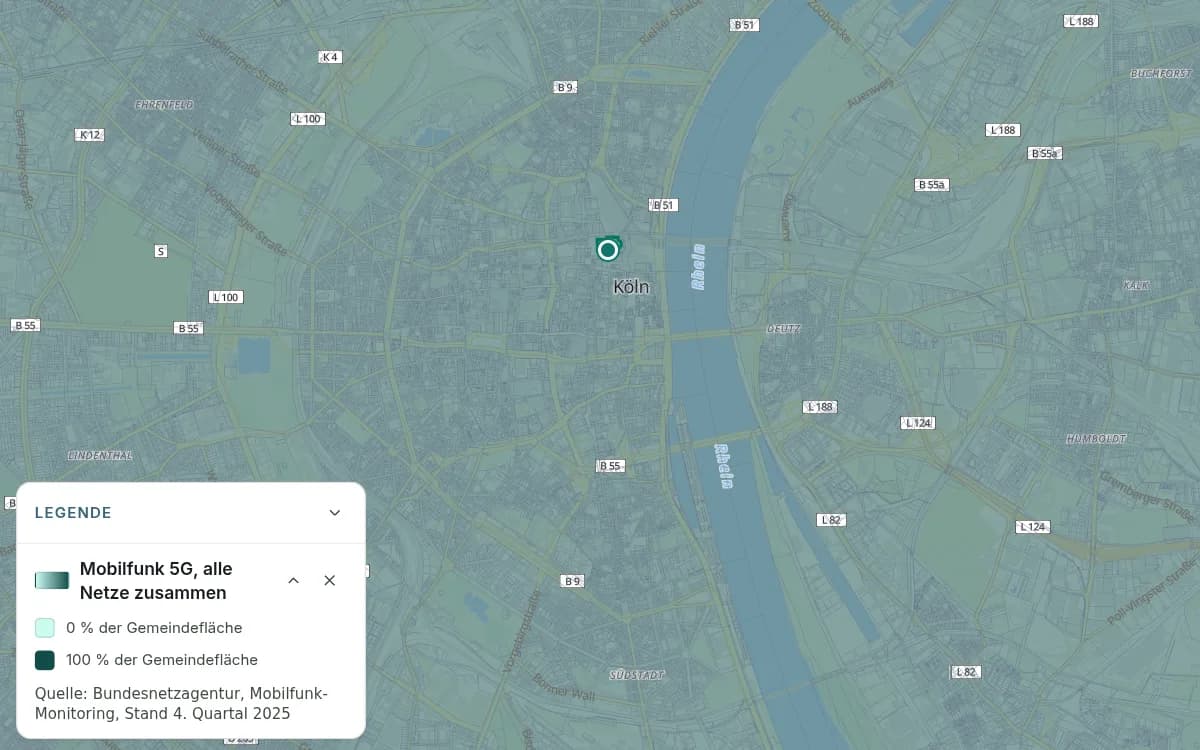Click the LEGENDE header title
This screenshot has width=1200, height=750.
pyautogui.click(x=73, y=513)
